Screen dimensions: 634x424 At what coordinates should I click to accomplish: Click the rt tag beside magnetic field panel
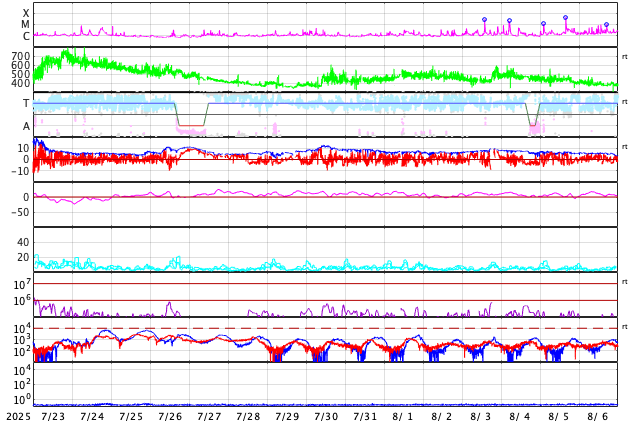coord(625,147)
